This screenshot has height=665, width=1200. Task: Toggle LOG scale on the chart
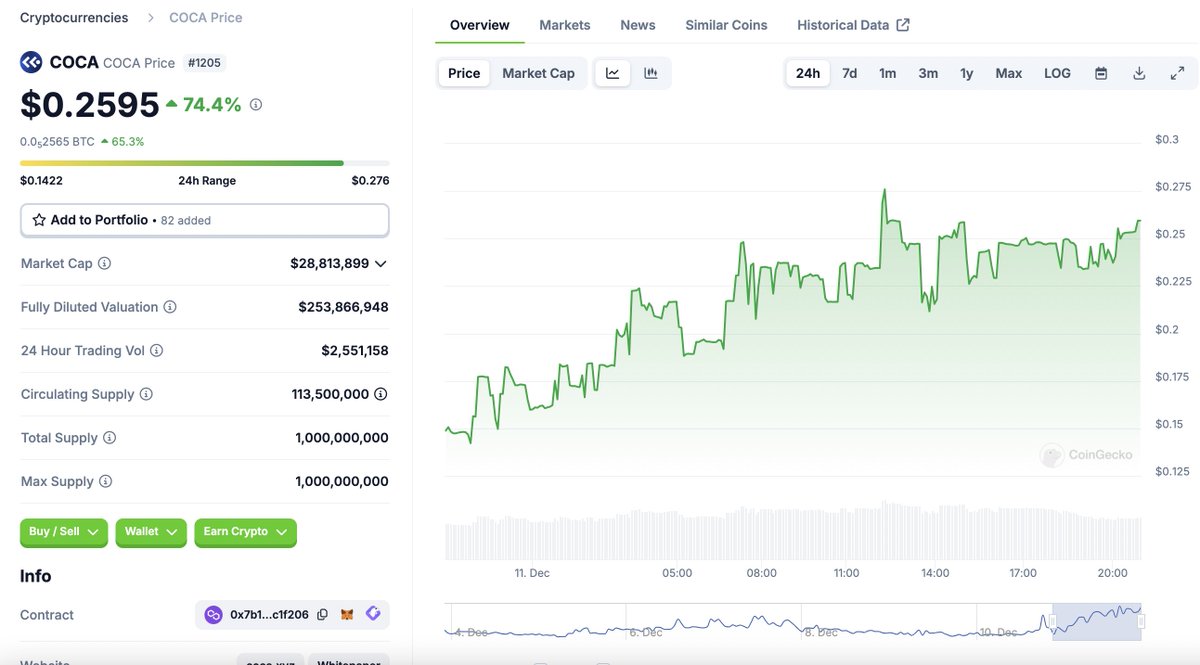click(1057, 72)
